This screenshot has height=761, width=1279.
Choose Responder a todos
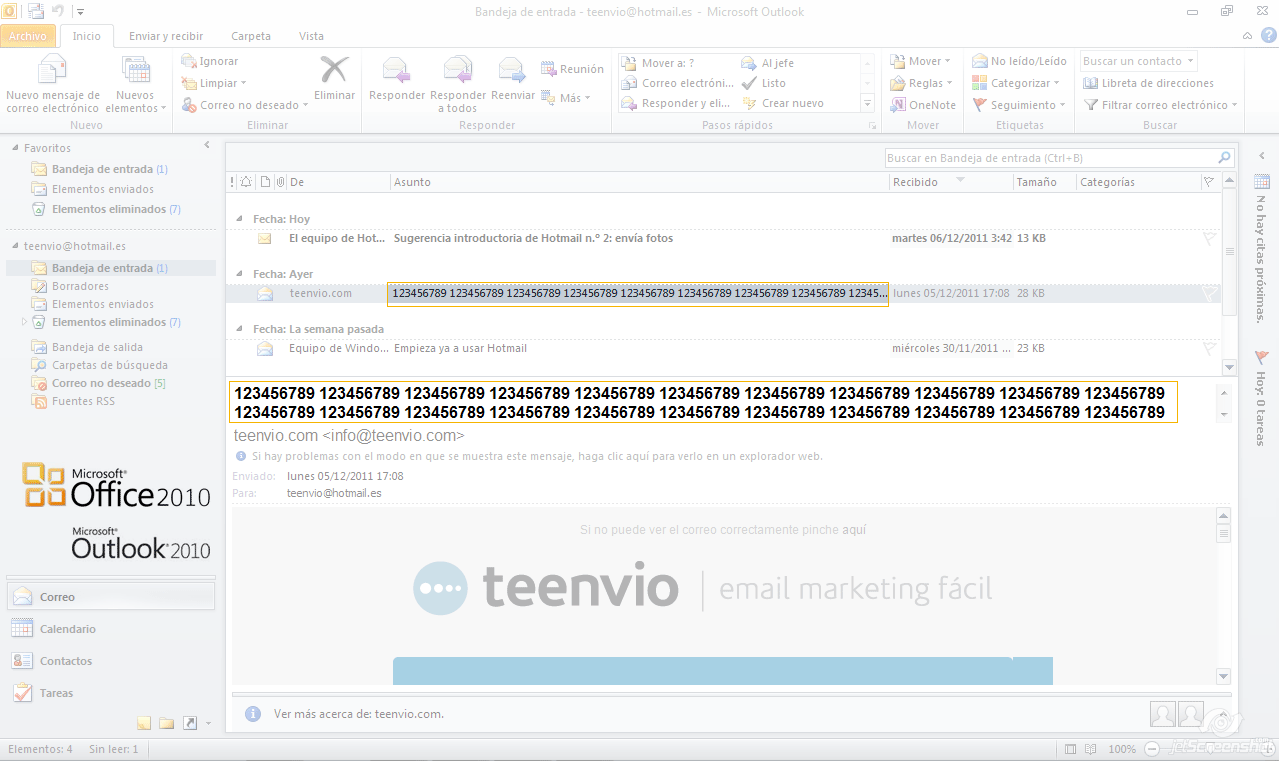(458, 84)
